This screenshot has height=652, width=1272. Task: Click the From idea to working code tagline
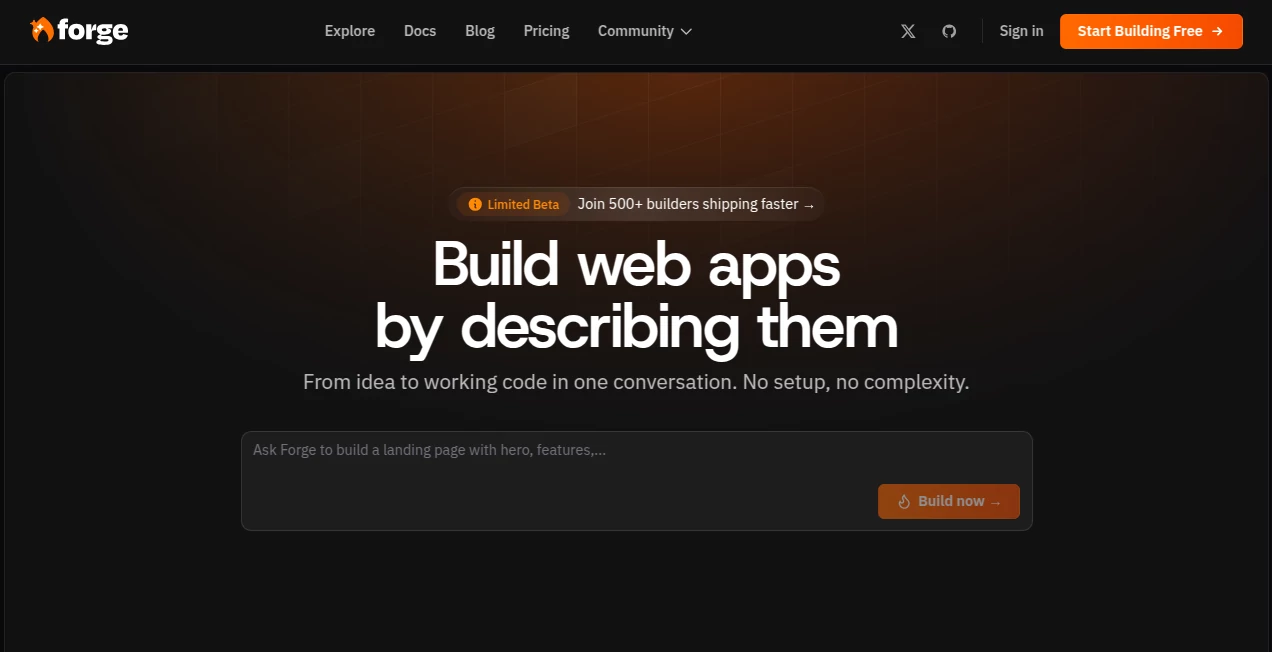636,382
